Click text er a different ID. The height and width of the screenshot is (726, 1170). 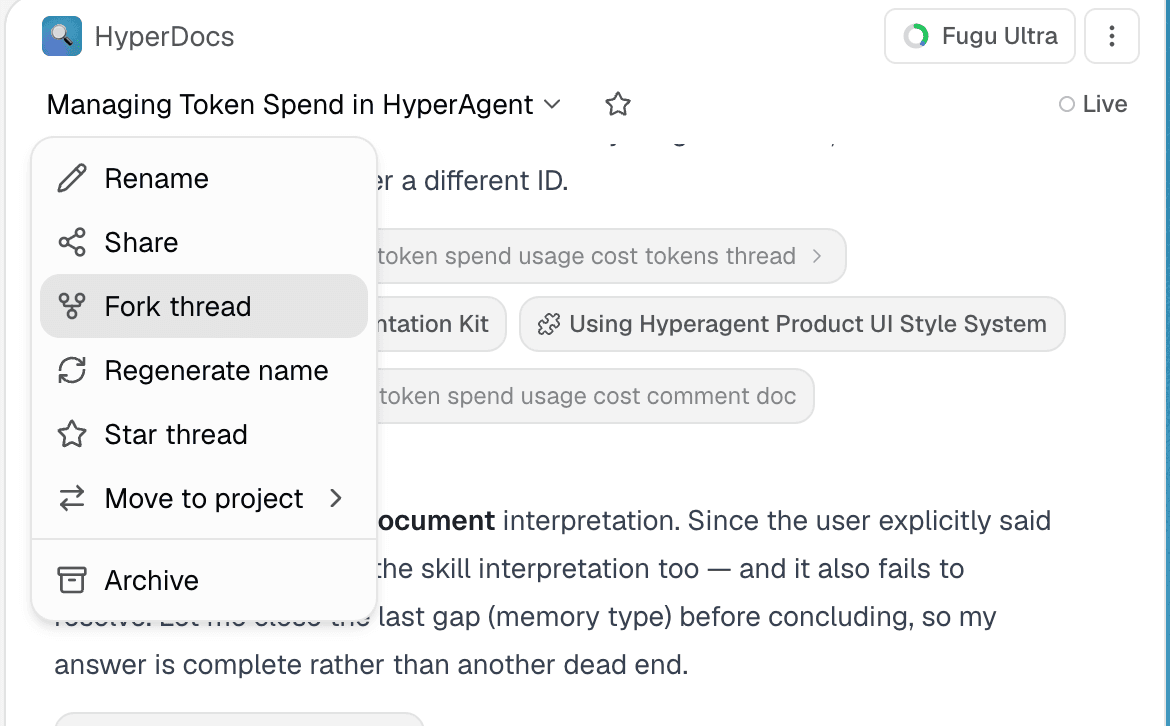point(472,181)
